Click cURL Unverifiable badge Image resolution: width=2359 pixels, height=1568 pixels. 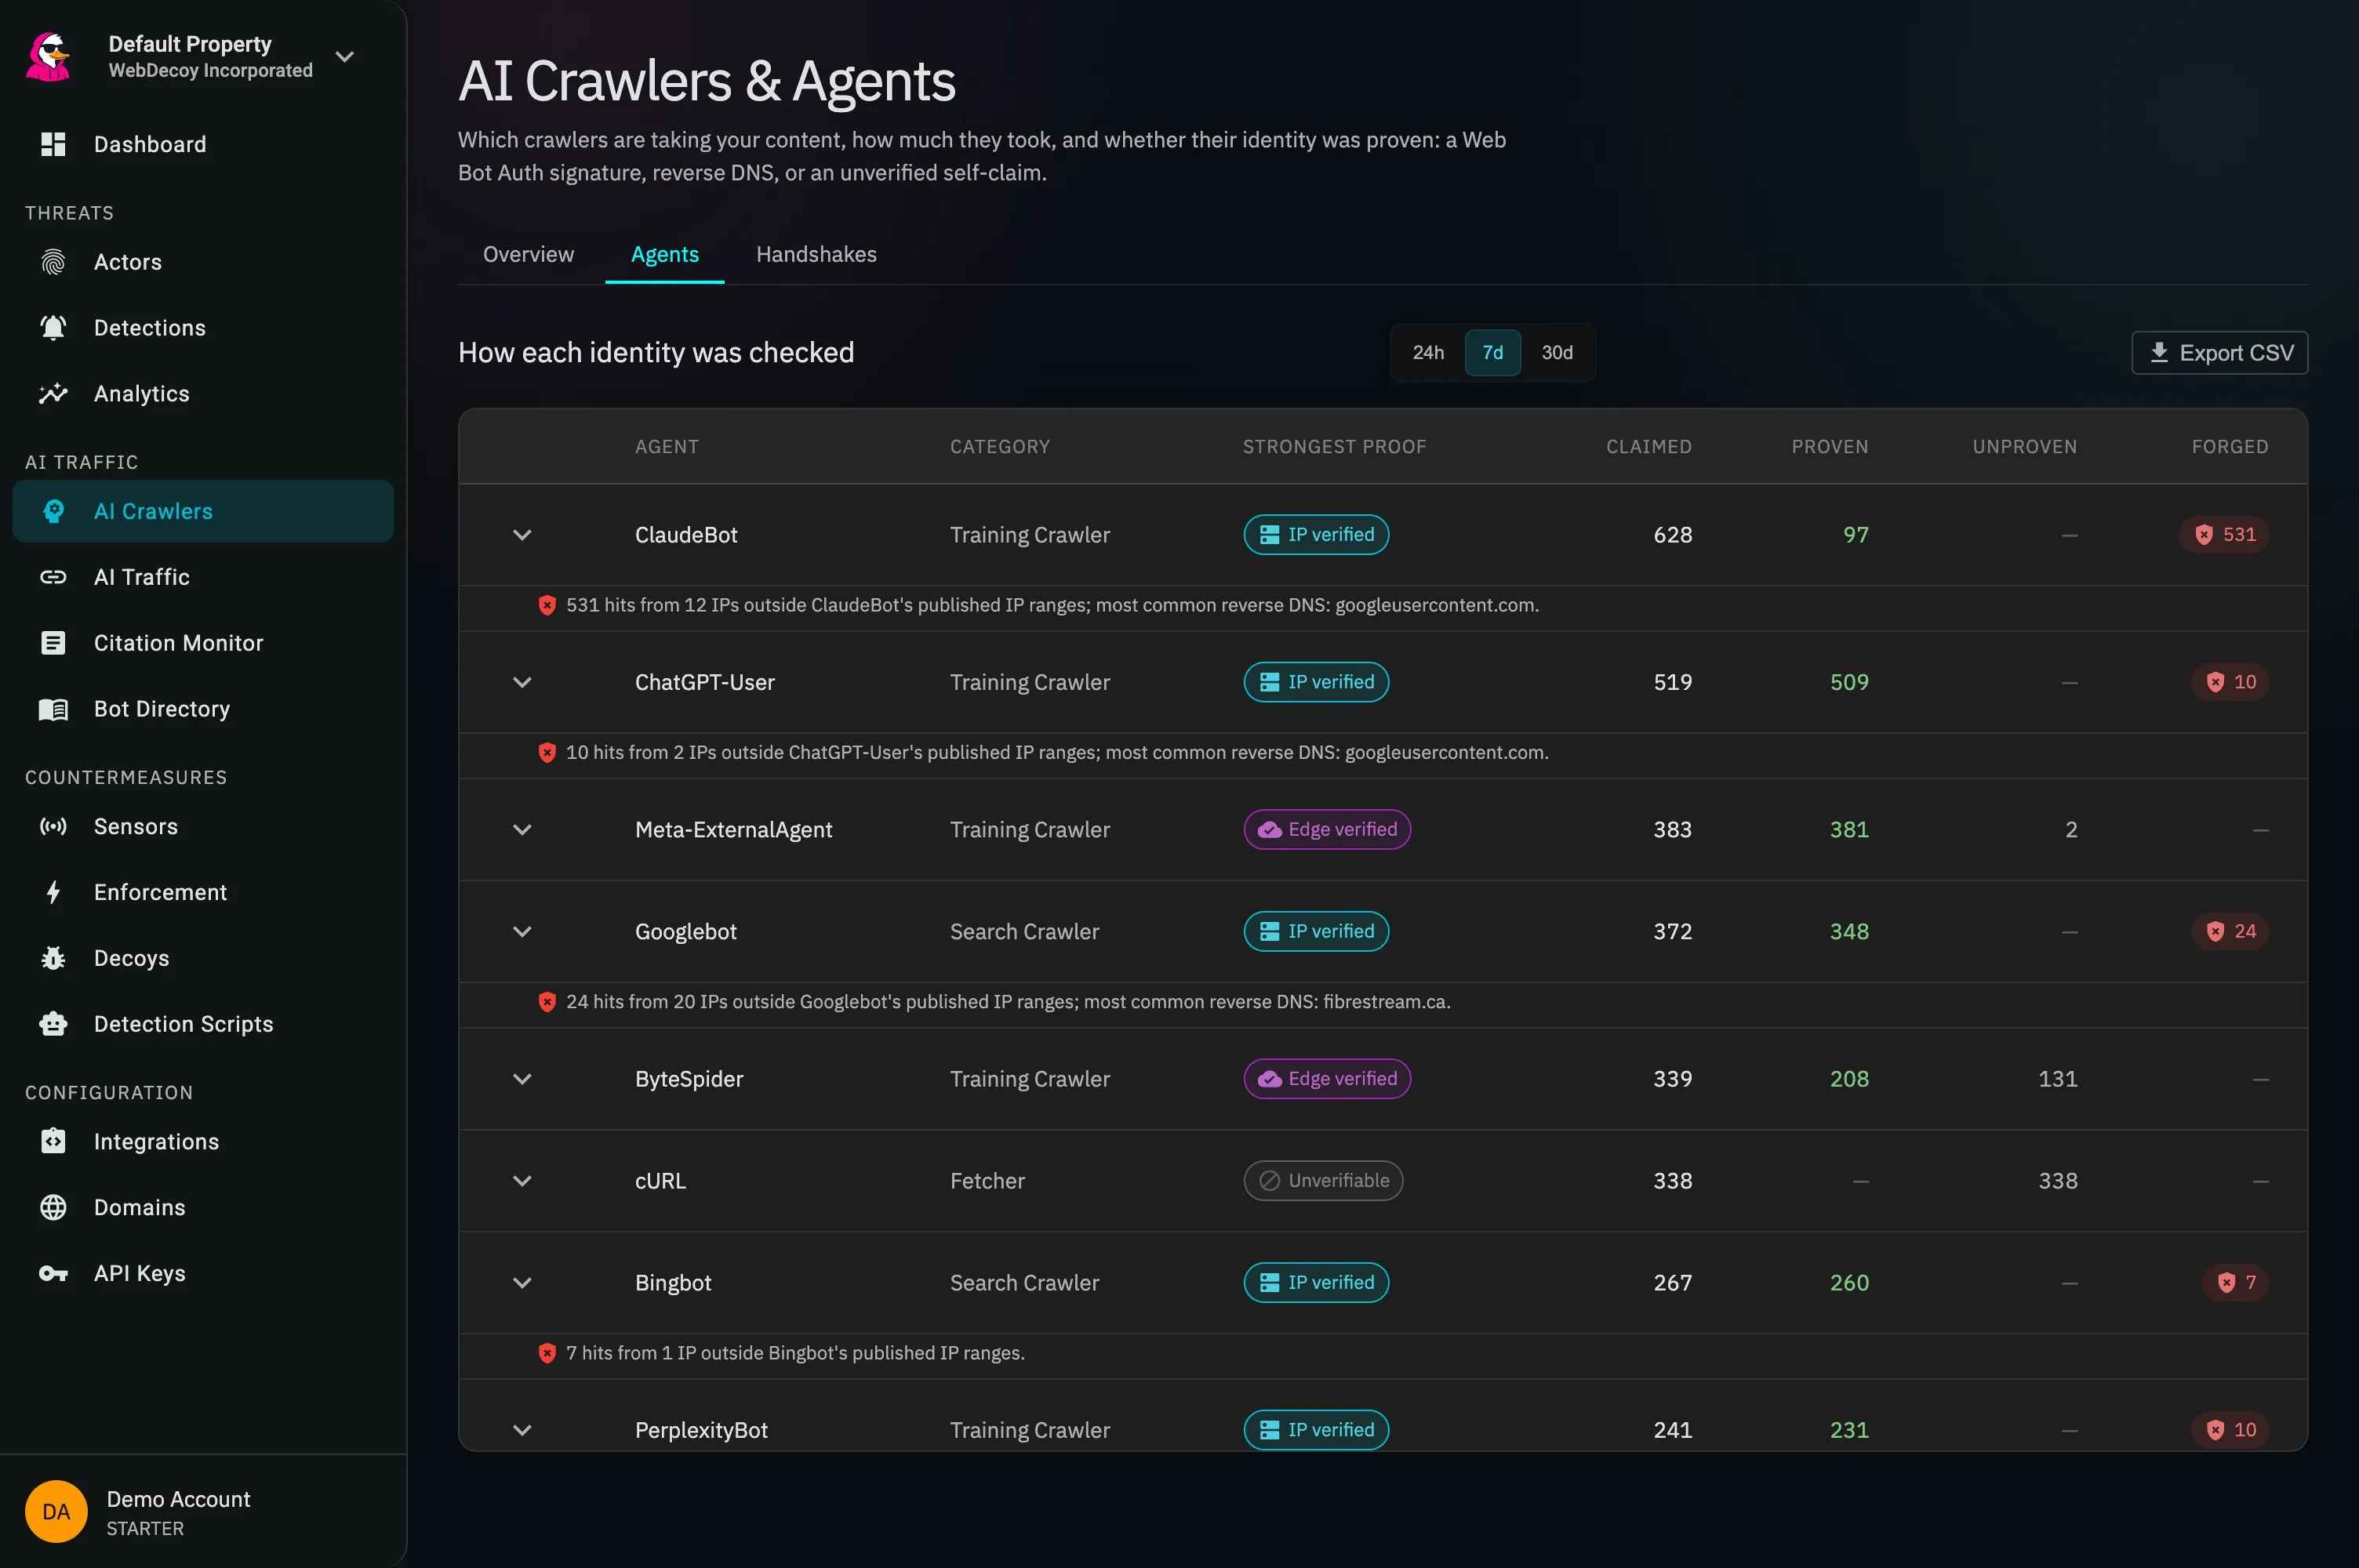click(x=1323, y=1181)
